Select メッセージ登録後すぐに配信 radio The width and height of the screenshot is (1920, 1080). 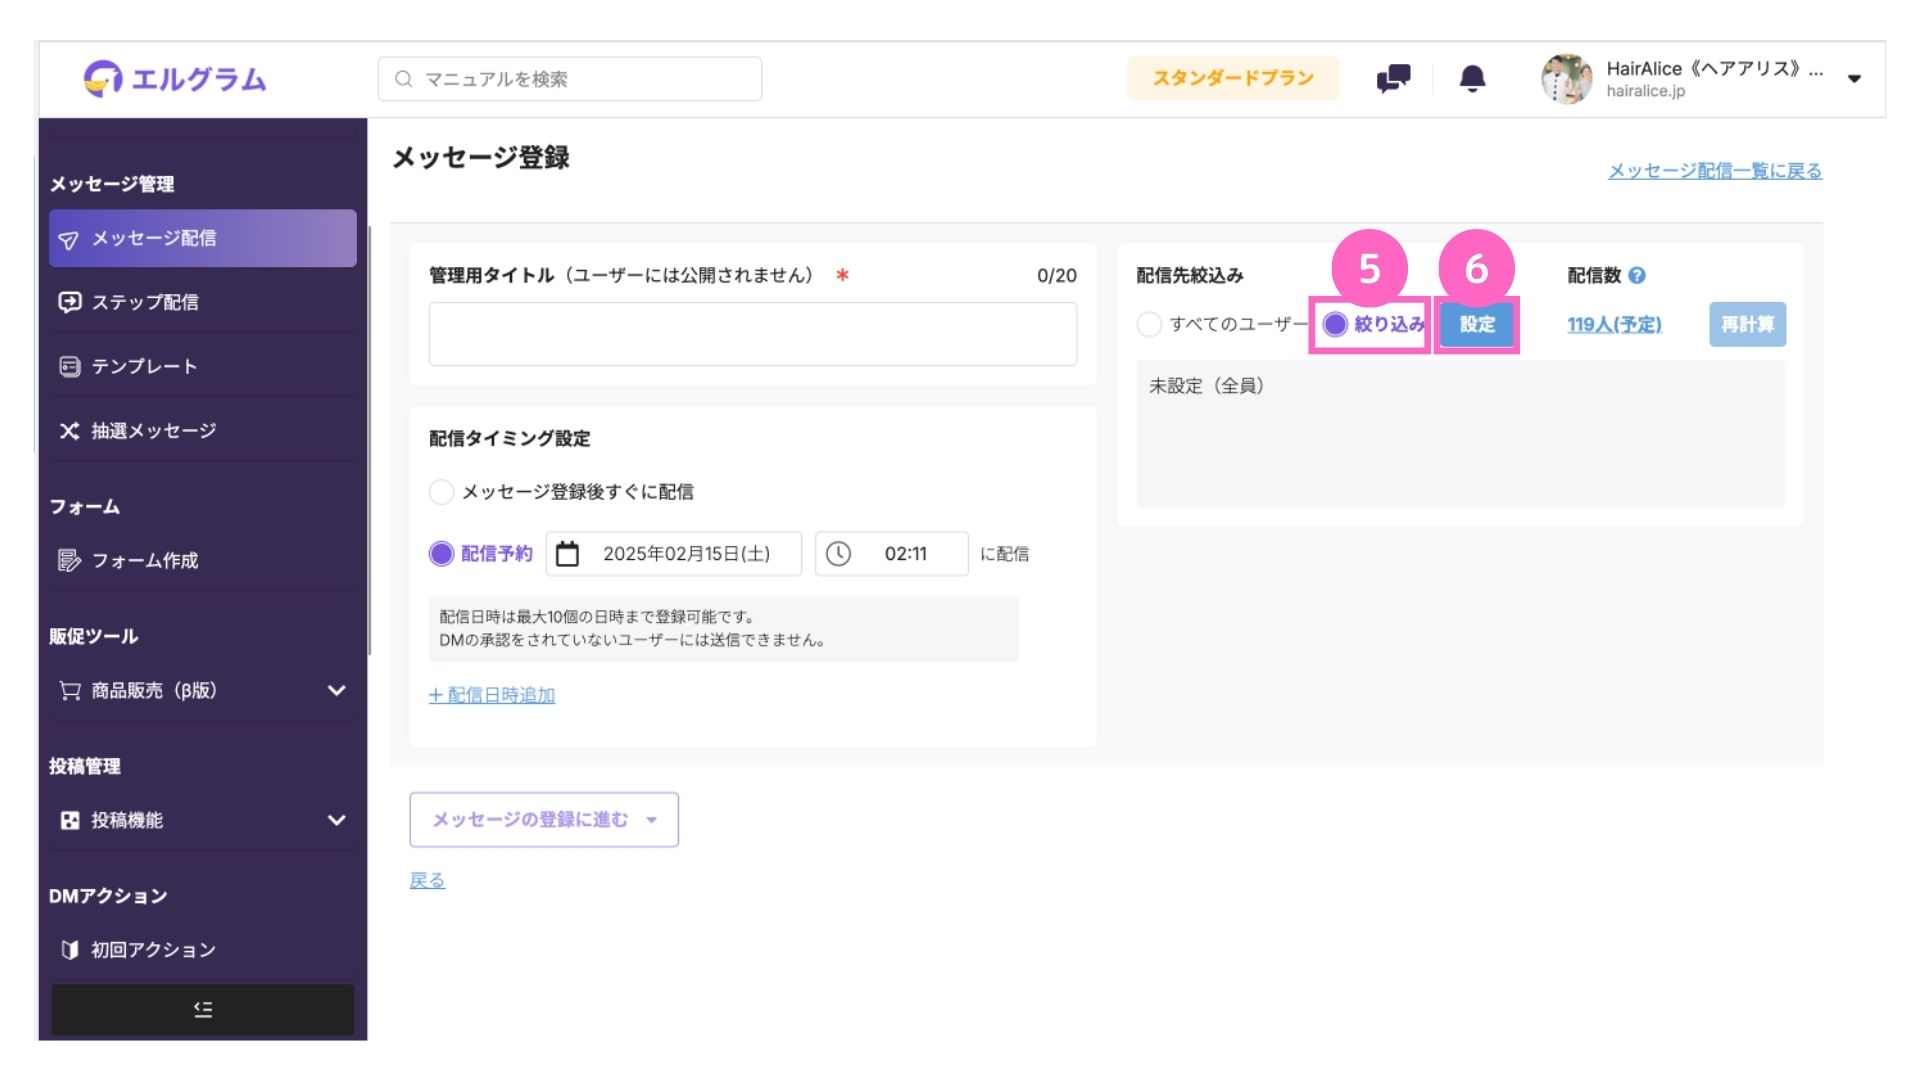pyautogui.click(x=441, y=492)
